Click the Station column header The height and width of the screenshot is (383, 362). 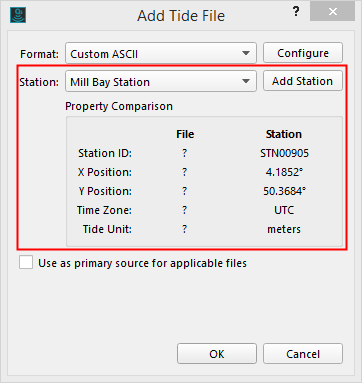[284, 134]
